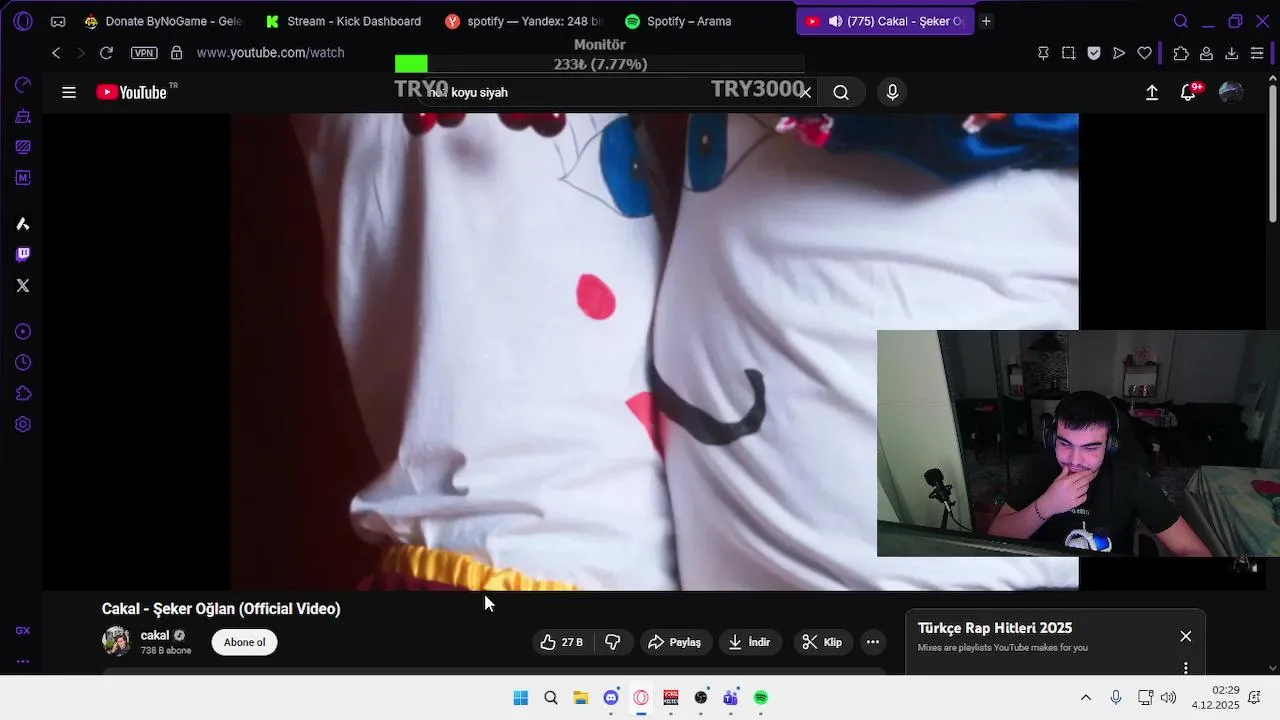Take a snapshot using toolbar icon
This screenshot has width=1280, height=720.
coord(1069,53)
